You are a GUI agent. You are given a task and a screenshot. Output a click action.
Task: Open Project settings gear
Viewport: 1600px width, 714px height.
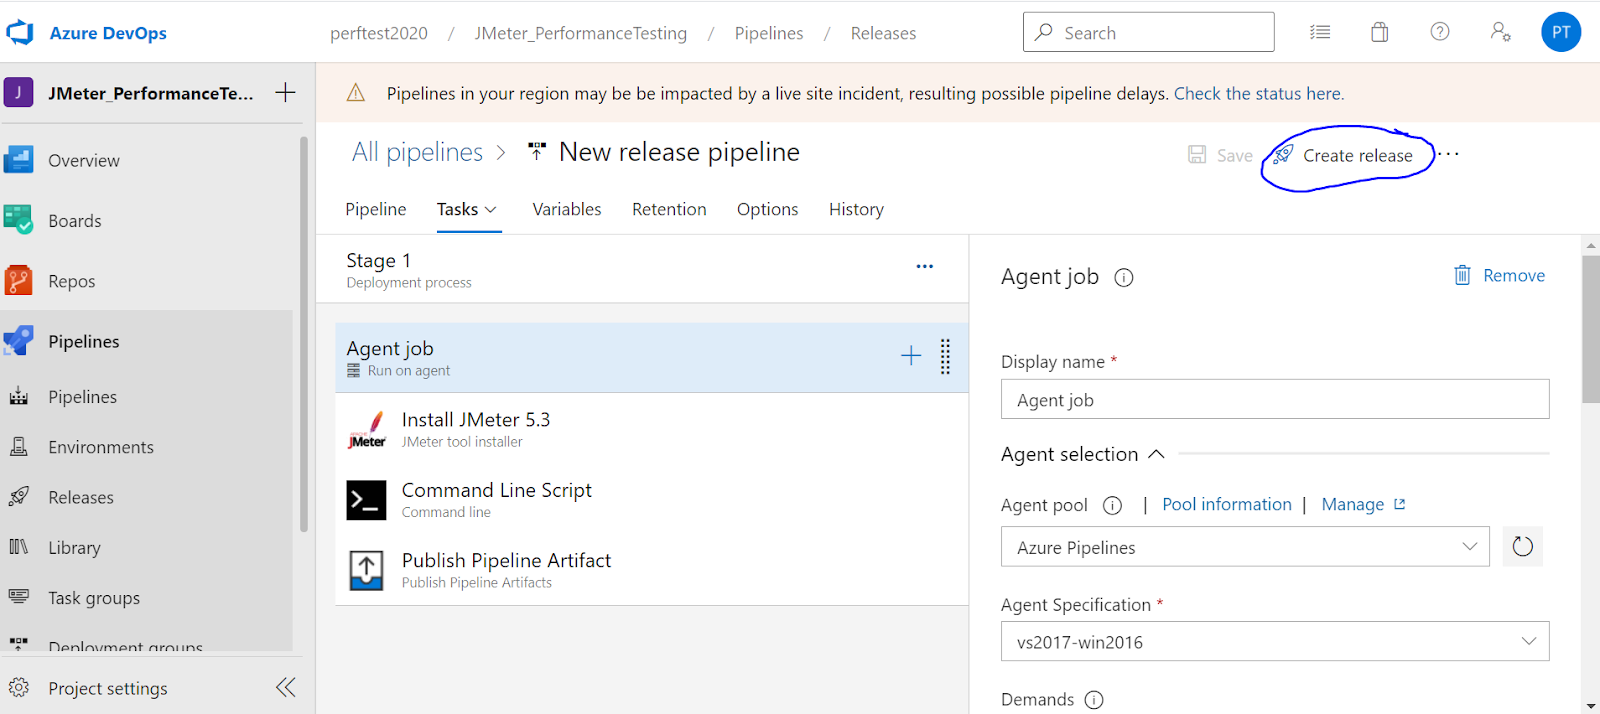coord(19,688)
